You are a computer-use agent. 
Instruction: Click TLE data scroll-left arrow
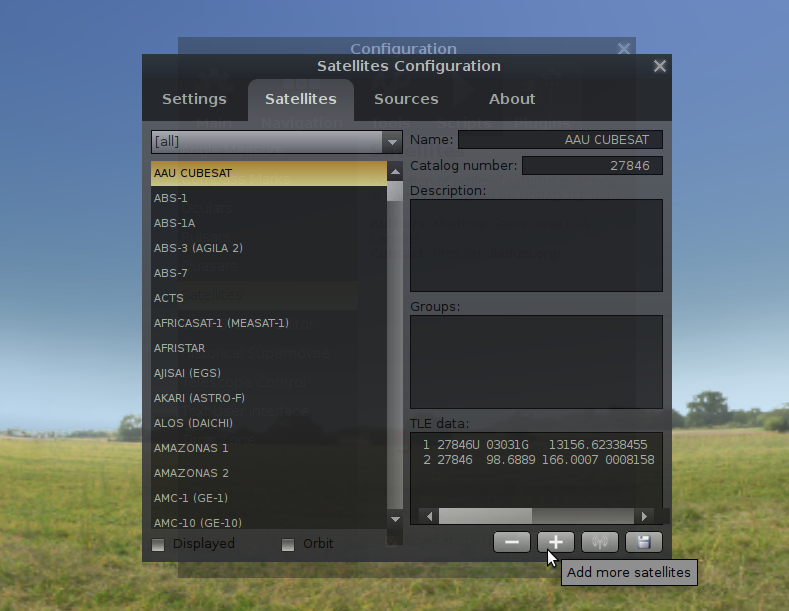(429, 516)
